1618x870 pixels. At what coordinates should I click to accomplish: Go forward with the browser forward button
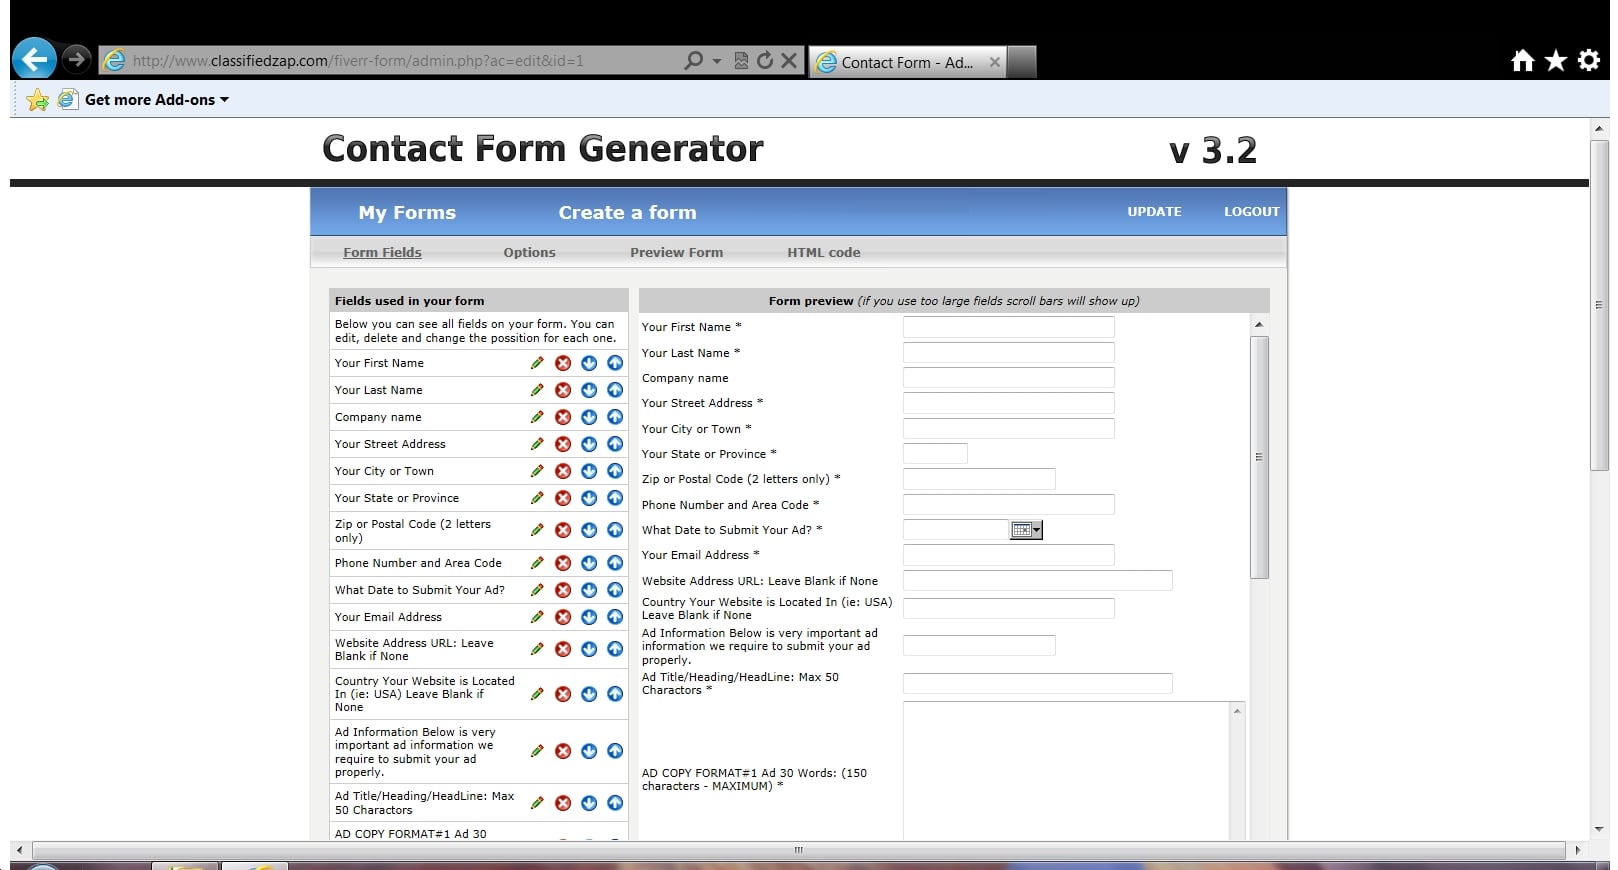click(76, 60)
